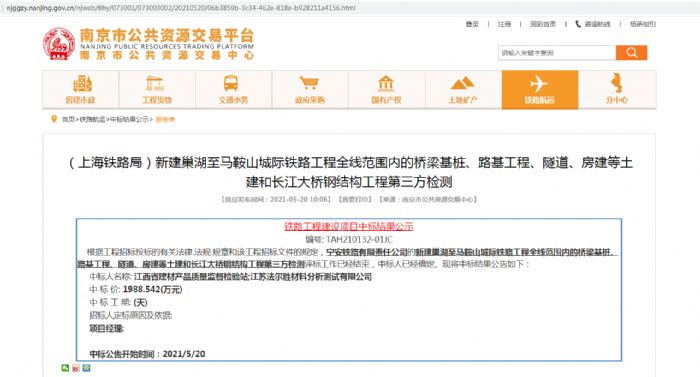Click the orange location pin breadcrumb icon
The image size is (700, 377).
(54, 119)
